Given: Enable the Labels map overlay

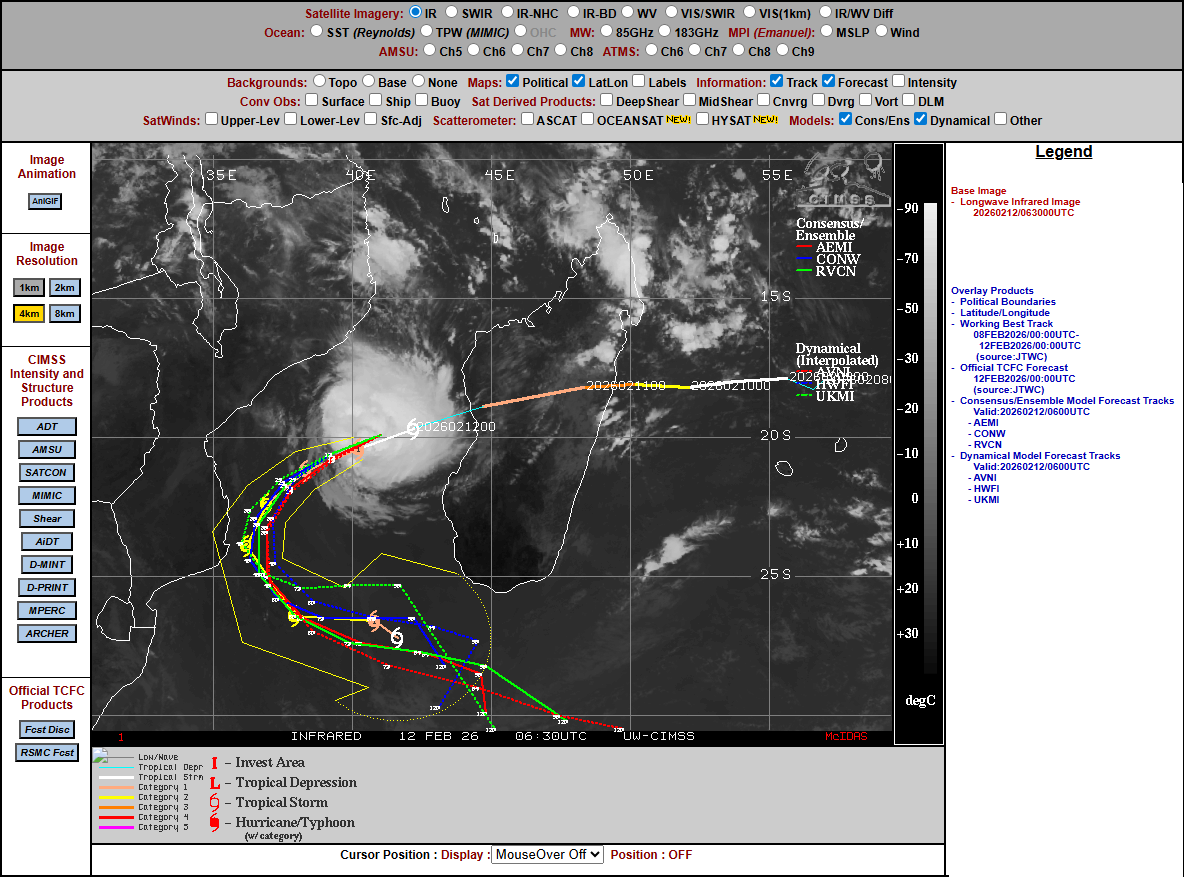Looking at the screenshot, I should pyautogui.click(x=637, y=82).
